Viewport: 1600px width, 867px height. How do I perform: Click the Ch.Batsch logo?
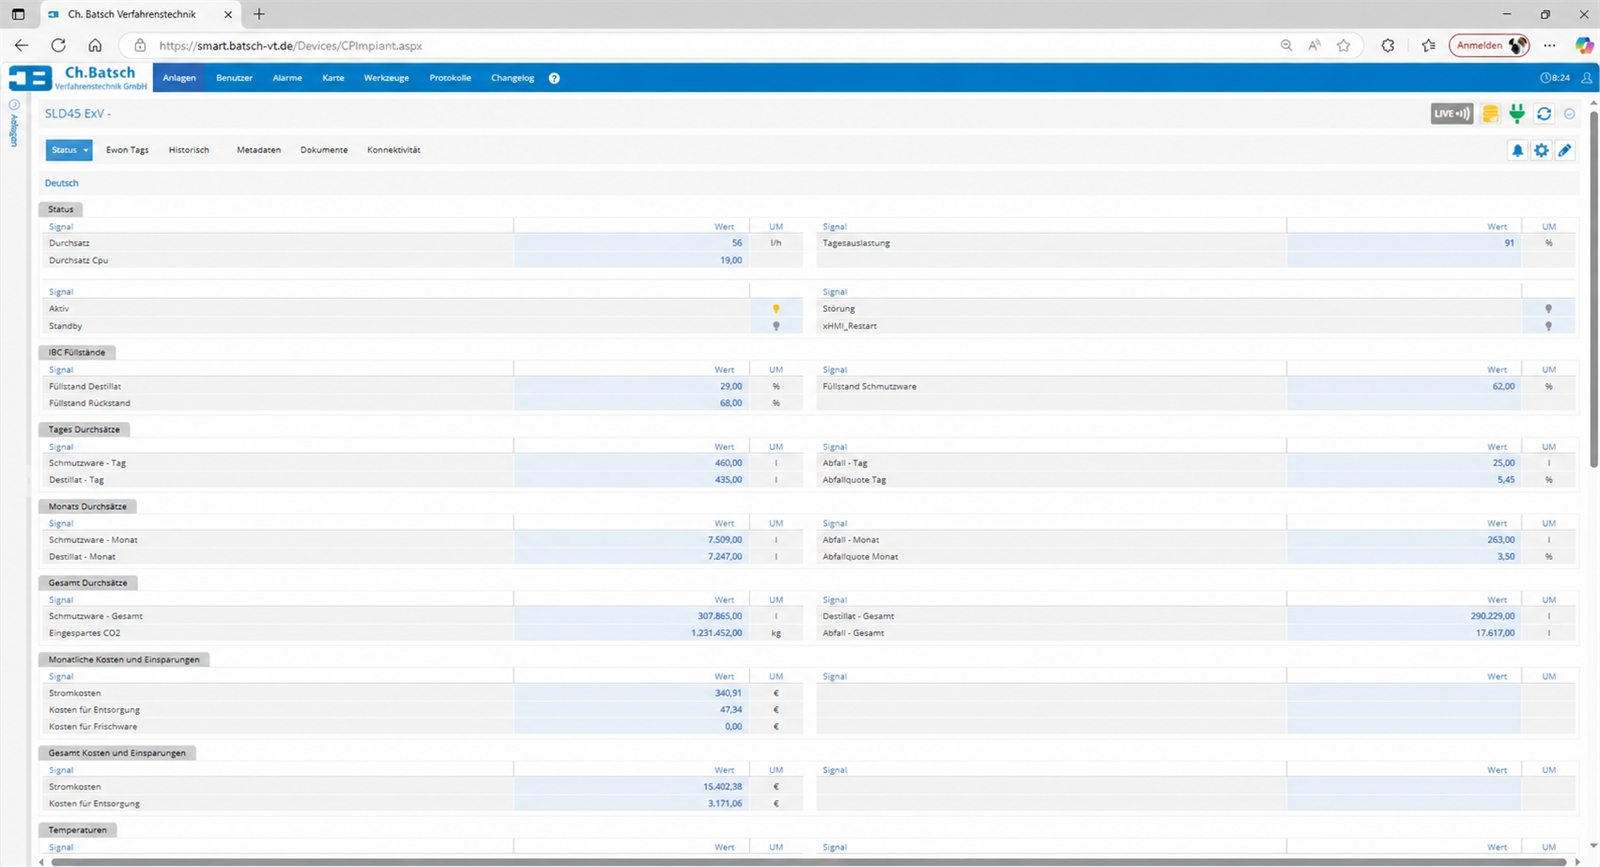(78, 78)
